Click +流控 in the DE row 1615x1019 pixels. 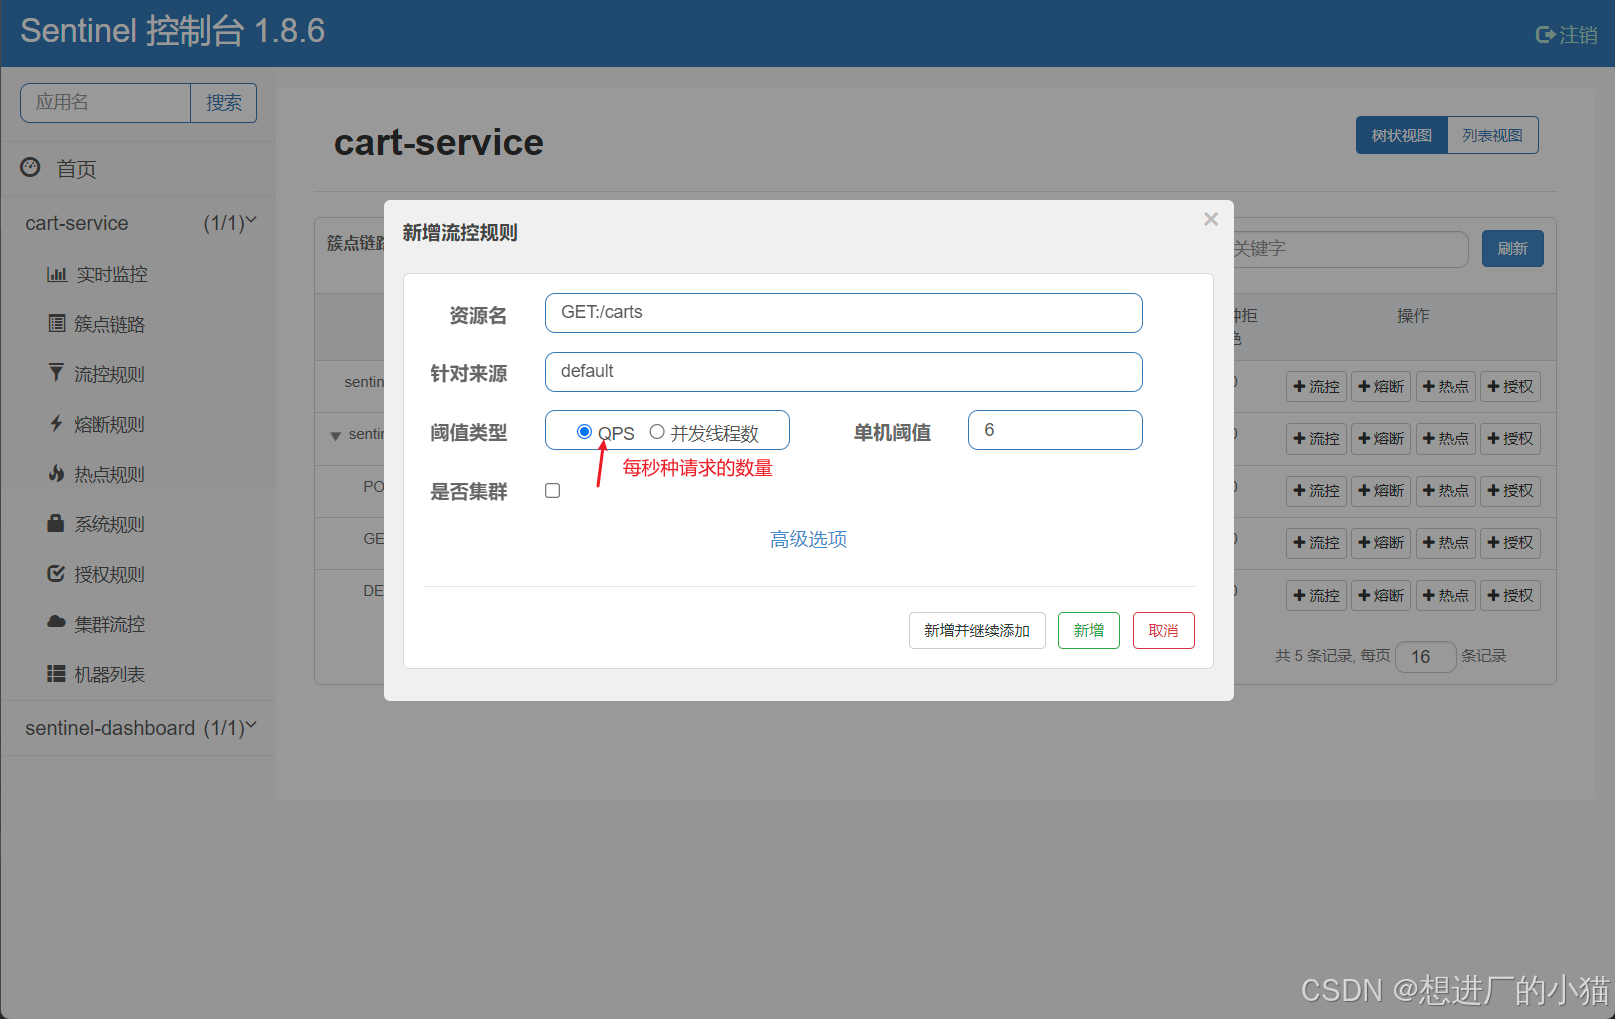[1316, 595]
